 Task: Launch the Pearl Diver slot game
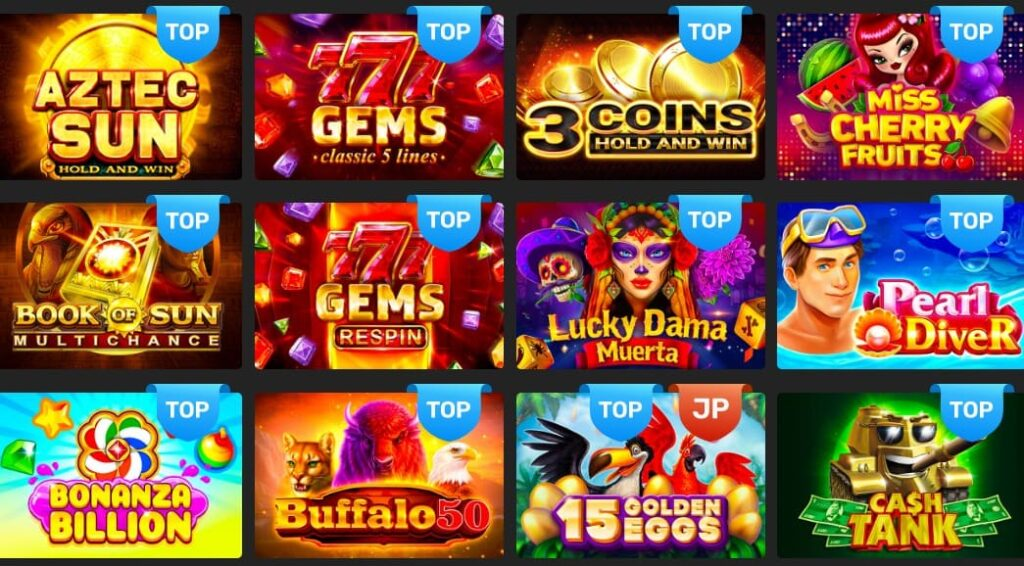click(x=901, y=286)
